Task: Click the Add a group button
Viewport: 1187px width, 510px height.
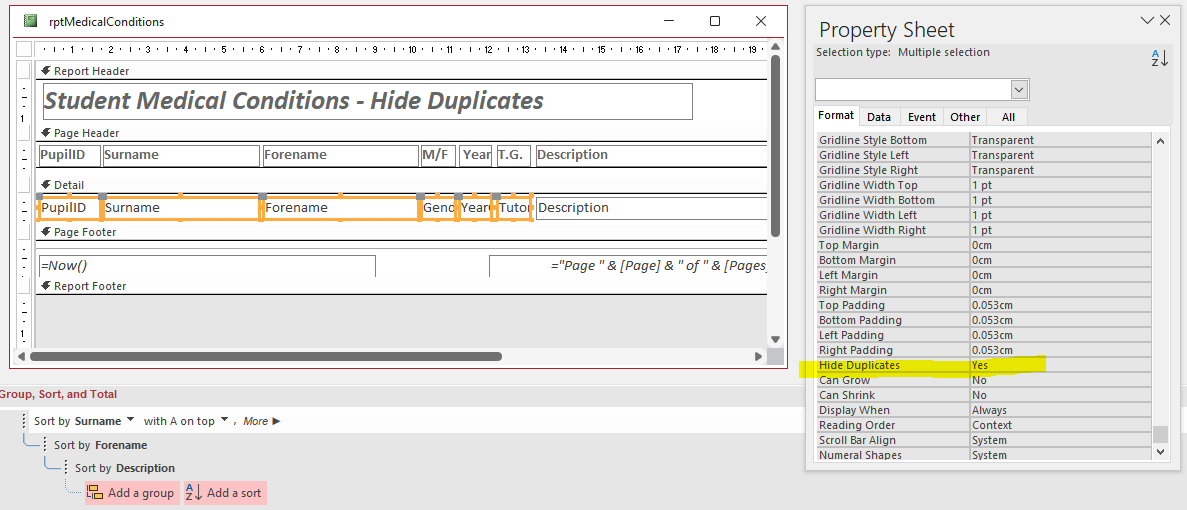Action: (x=132, y=493)
